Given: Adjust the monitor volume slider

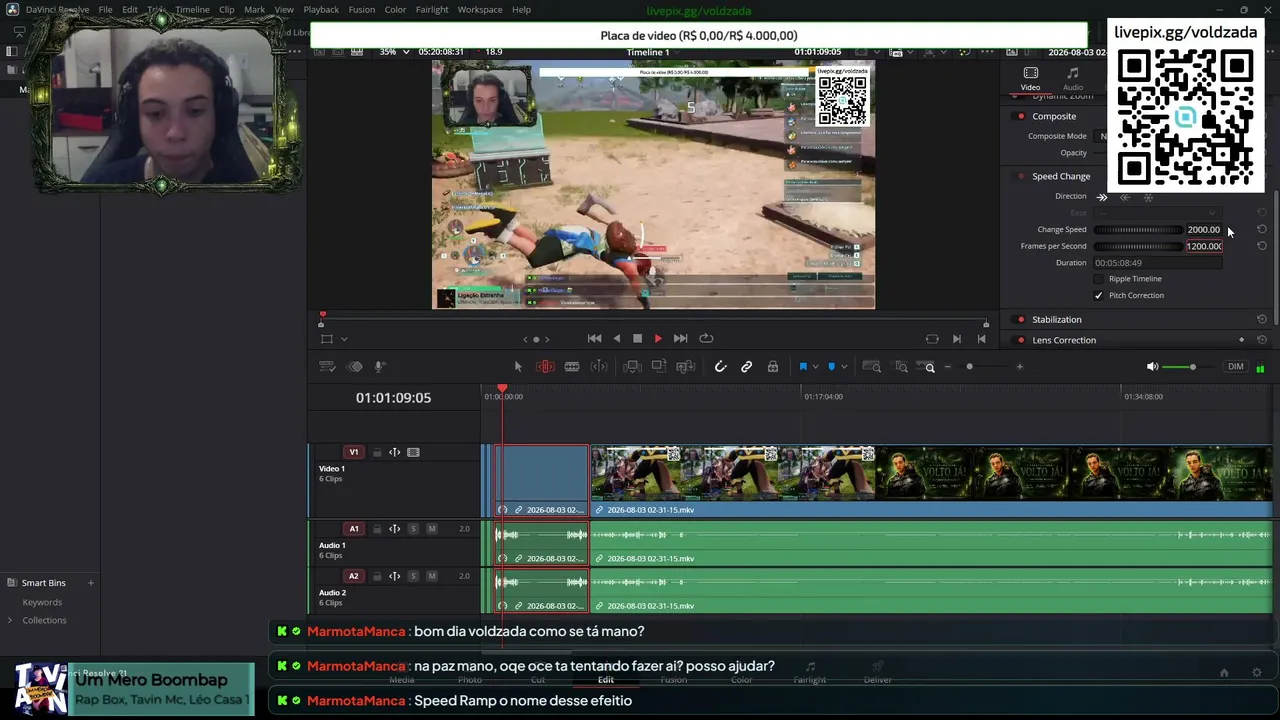Looking at the screenshot, I should [1192, 367].
